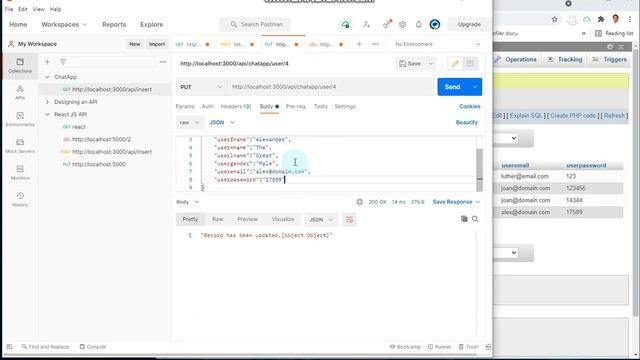Click the invite user icon in header
The height and width of the screenshot is (360, 640).
click(366, 24)
